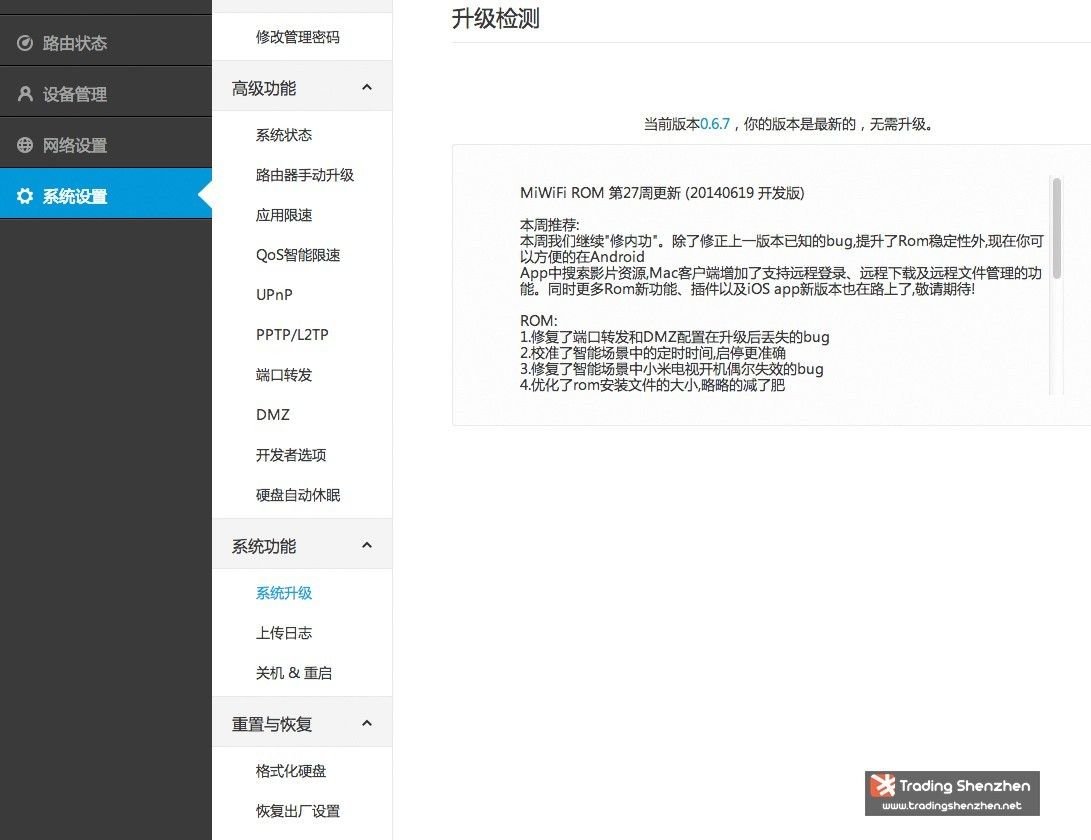Click the 0.6.7 version number
Screen dimensions: 1091x840
click(715, 124)
